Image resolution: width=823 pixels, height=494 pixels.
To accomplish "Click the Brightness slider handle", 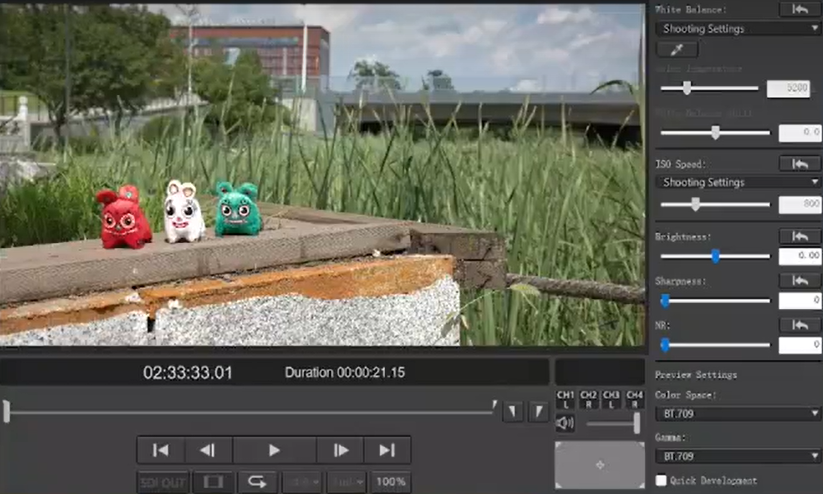I will coord(715,256).
